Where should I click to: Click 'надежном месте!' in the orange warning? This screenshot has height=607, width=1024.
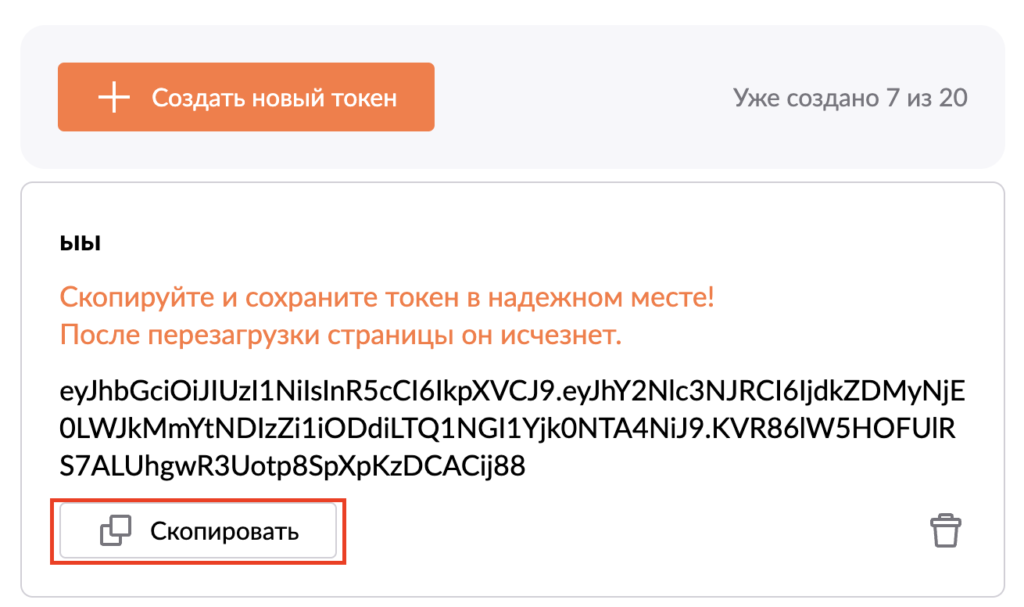601,298
